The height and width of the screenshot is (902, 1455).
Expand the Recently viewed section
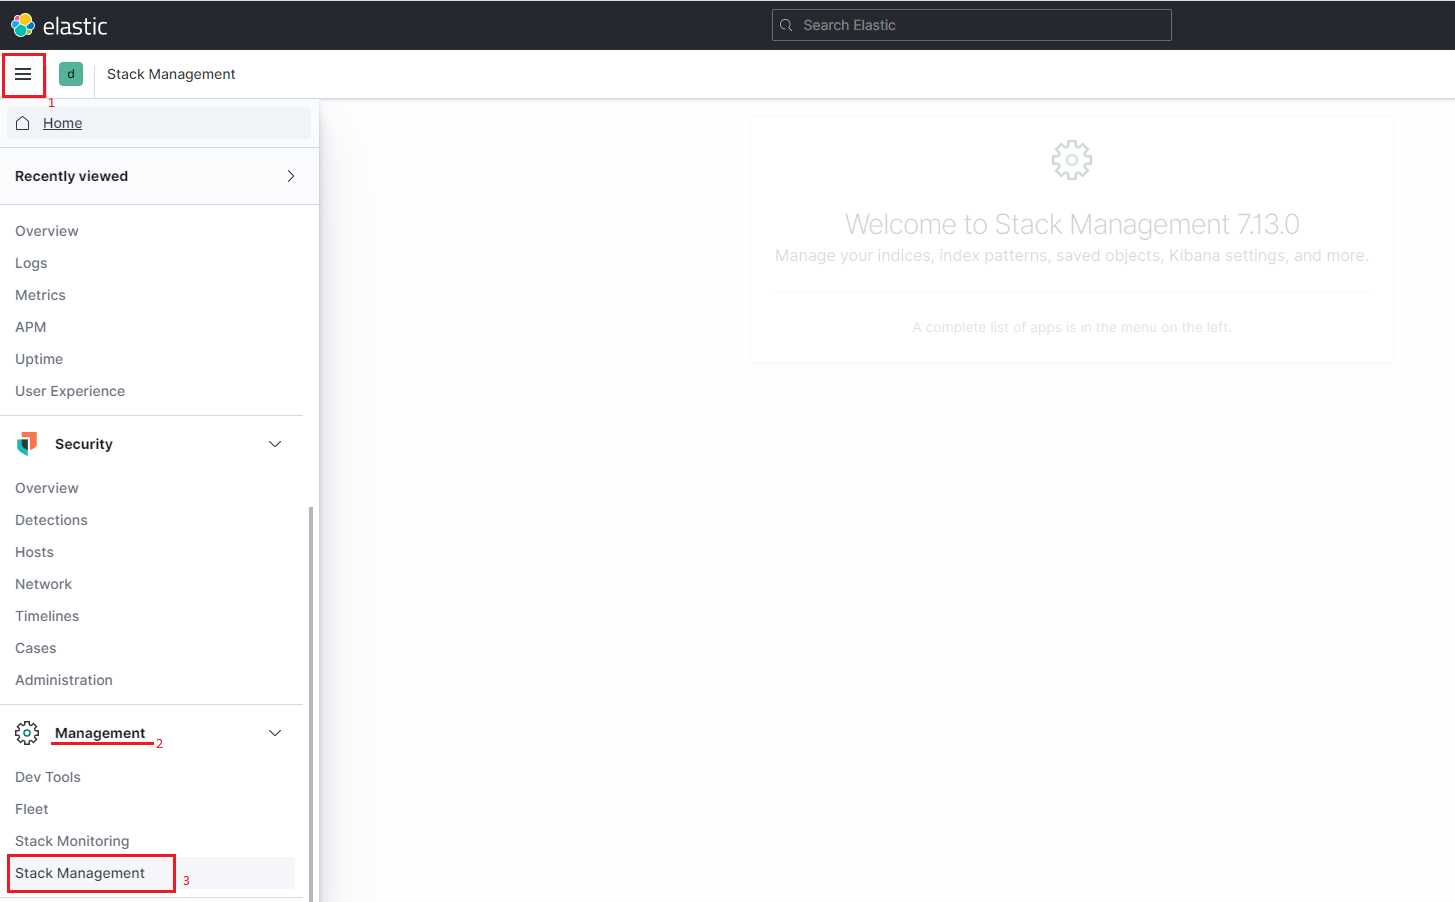290,175
